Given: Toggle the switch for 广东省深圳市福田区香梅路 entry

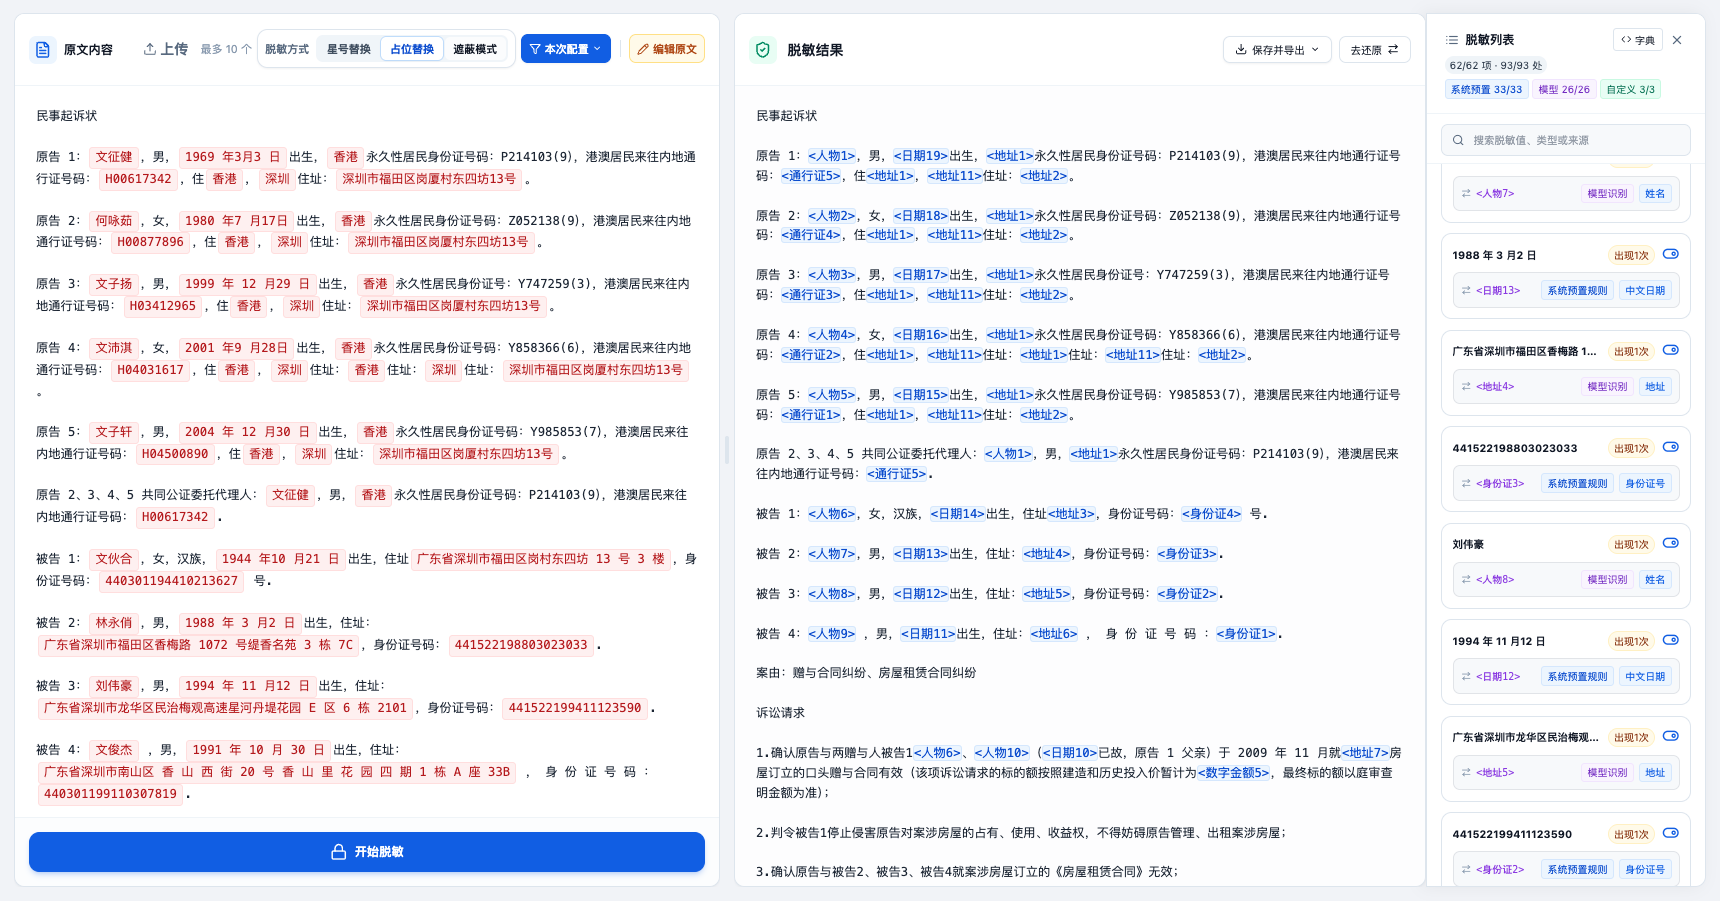Looking at the screenshot, I should point(1671,351).
